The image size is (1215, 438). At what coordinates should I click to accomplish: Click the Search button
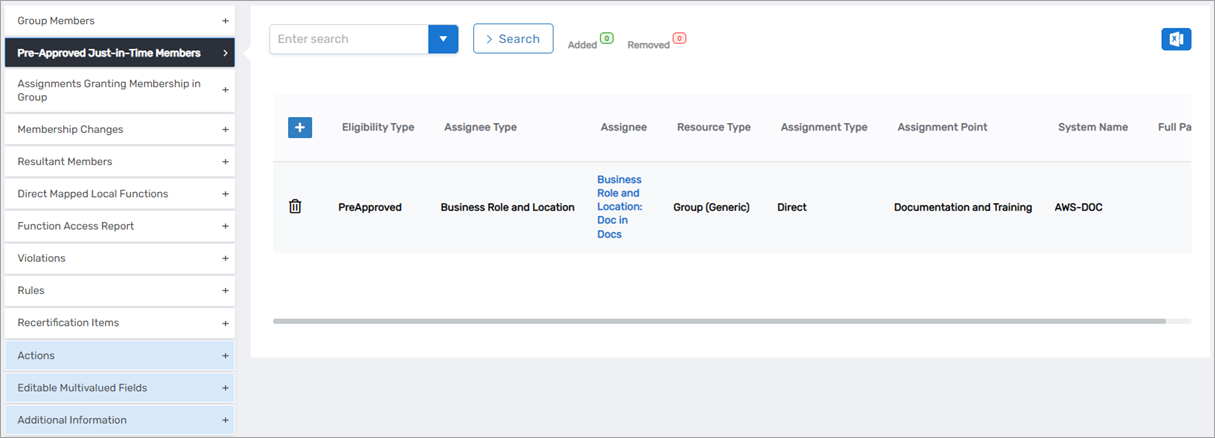pyautogui.click(x=513, y=39)
